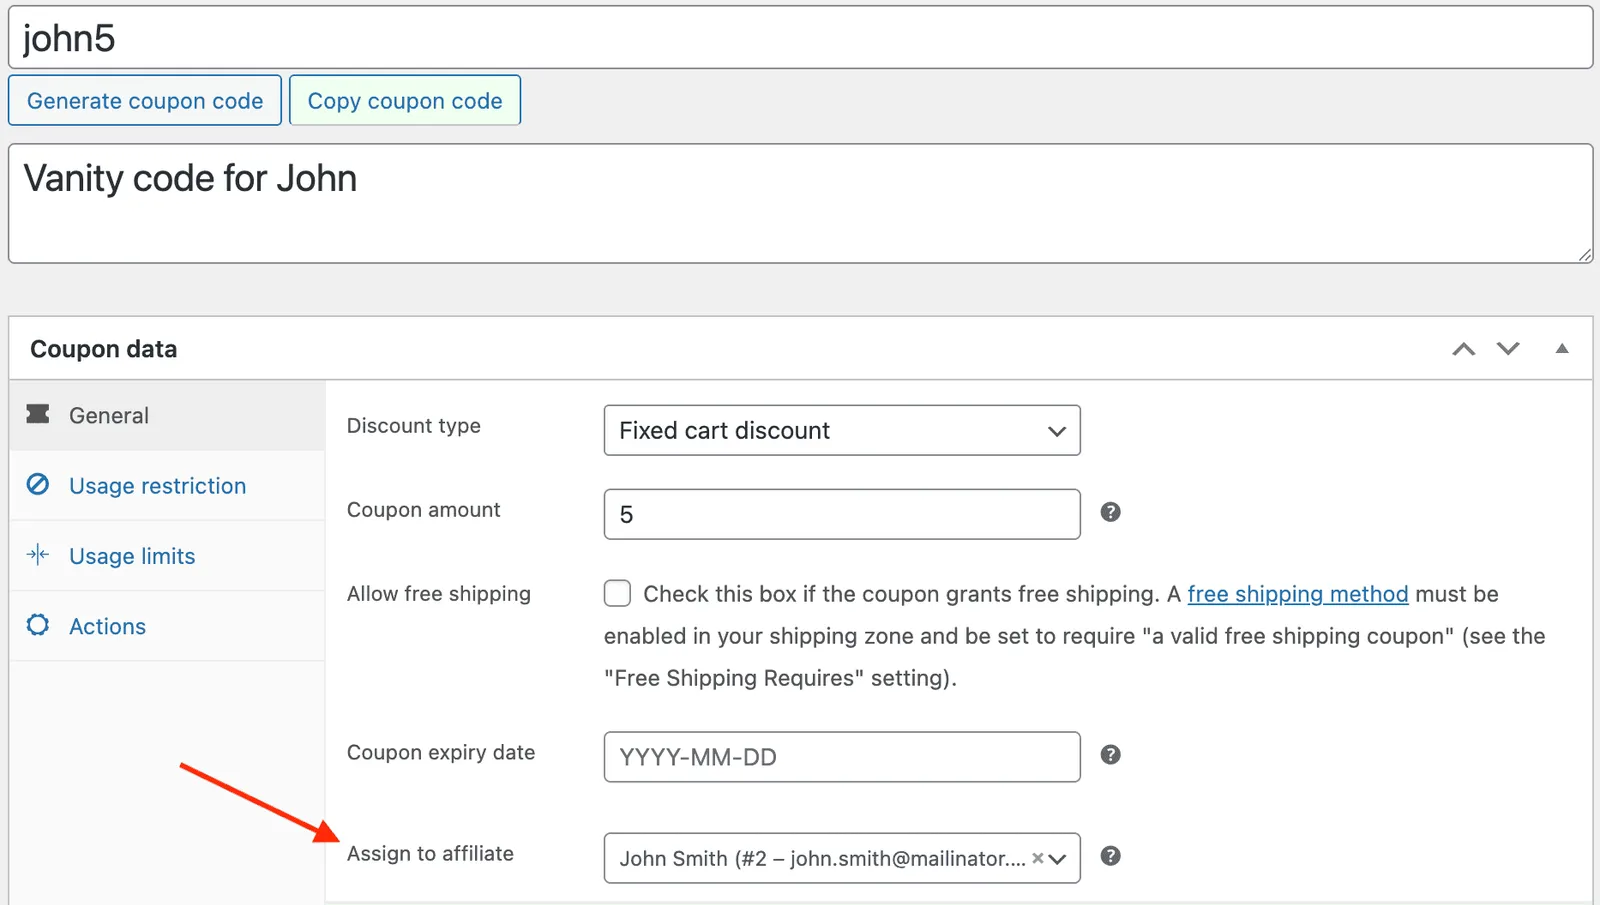Viewport: 1600px width, 905px height.
Task: Collapse the Coupon data panel
Action: click(1562, 349)
